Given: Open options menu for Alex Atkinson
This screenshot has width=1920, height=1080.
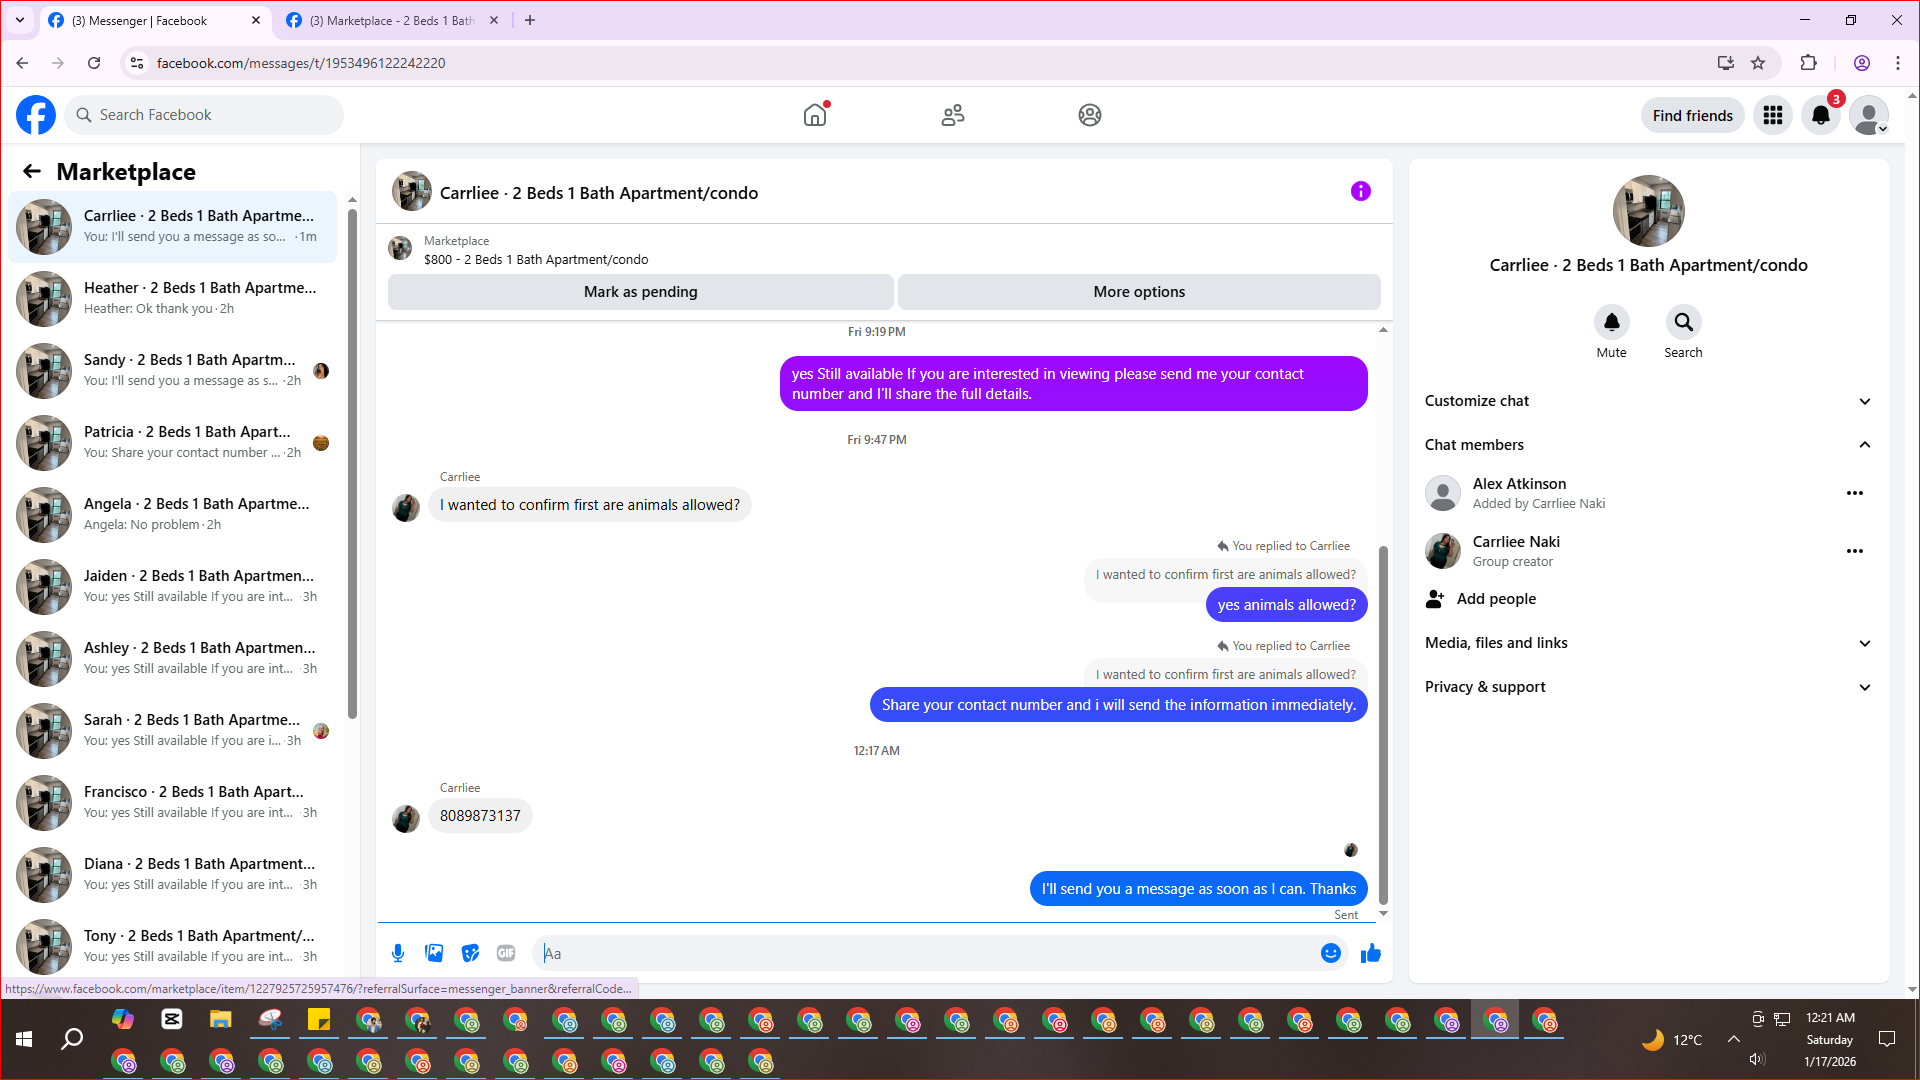Looking at the screenshot, I should coord(1854,493).
